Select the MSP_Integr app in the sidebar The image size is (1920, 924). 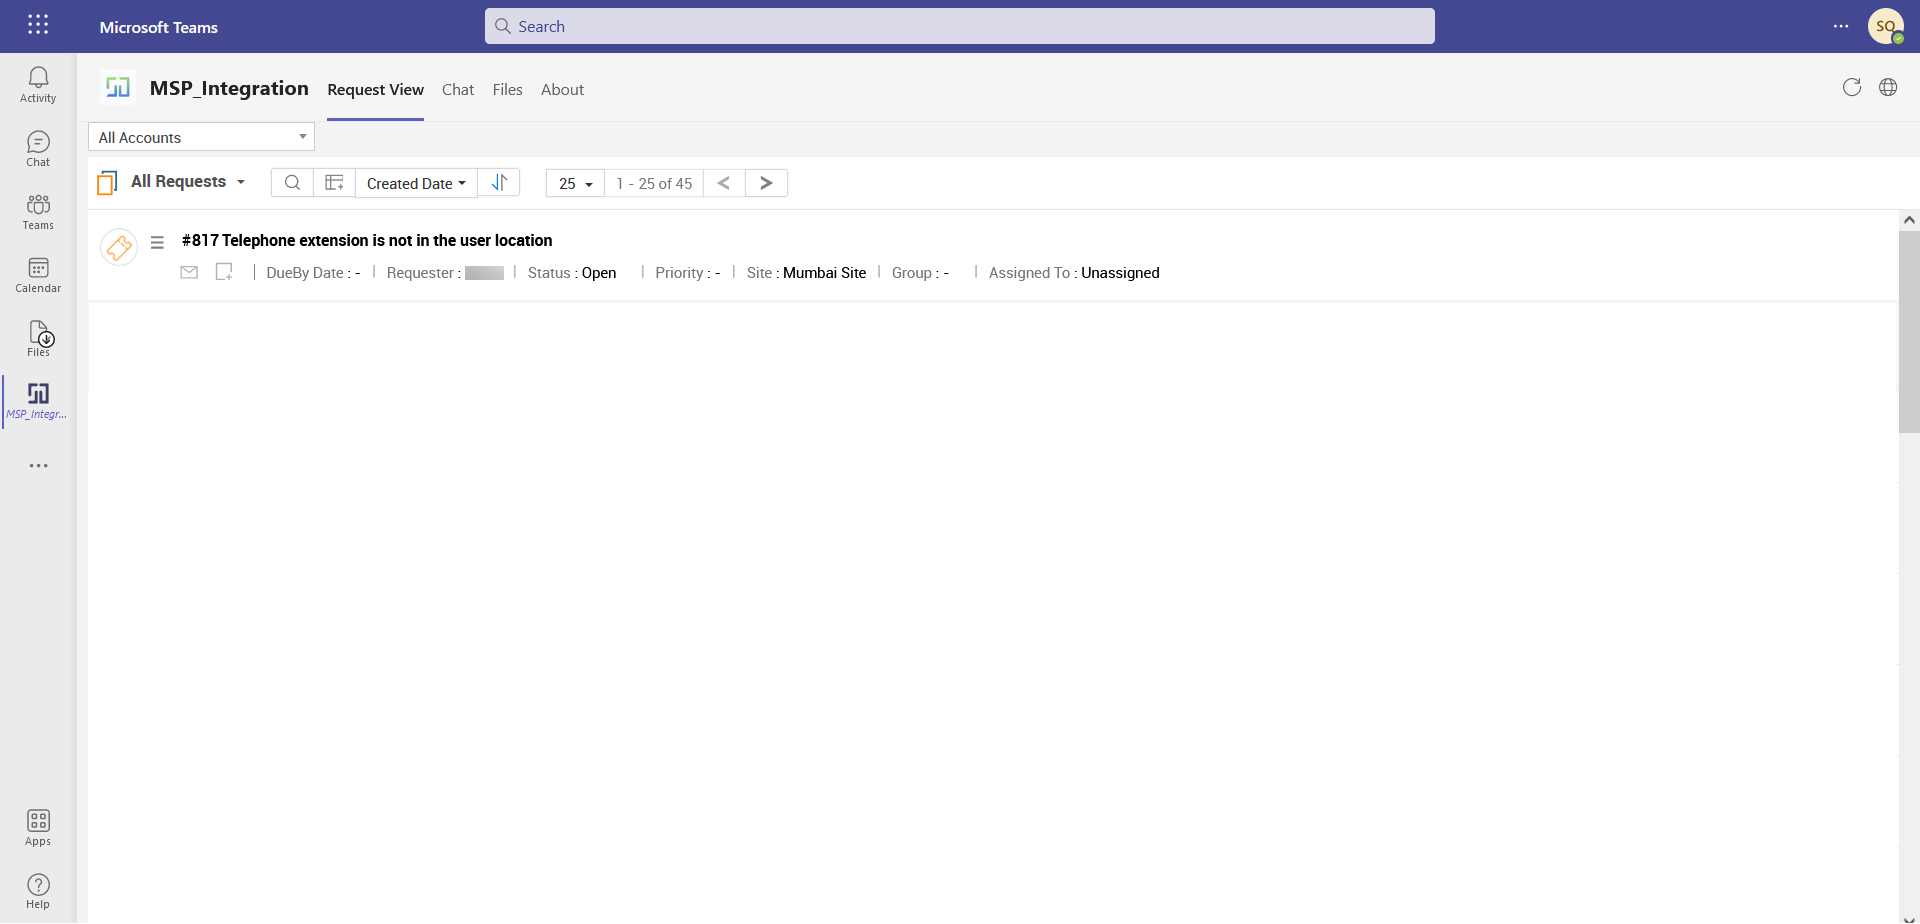pyautogui.click(x=38, y=400)
